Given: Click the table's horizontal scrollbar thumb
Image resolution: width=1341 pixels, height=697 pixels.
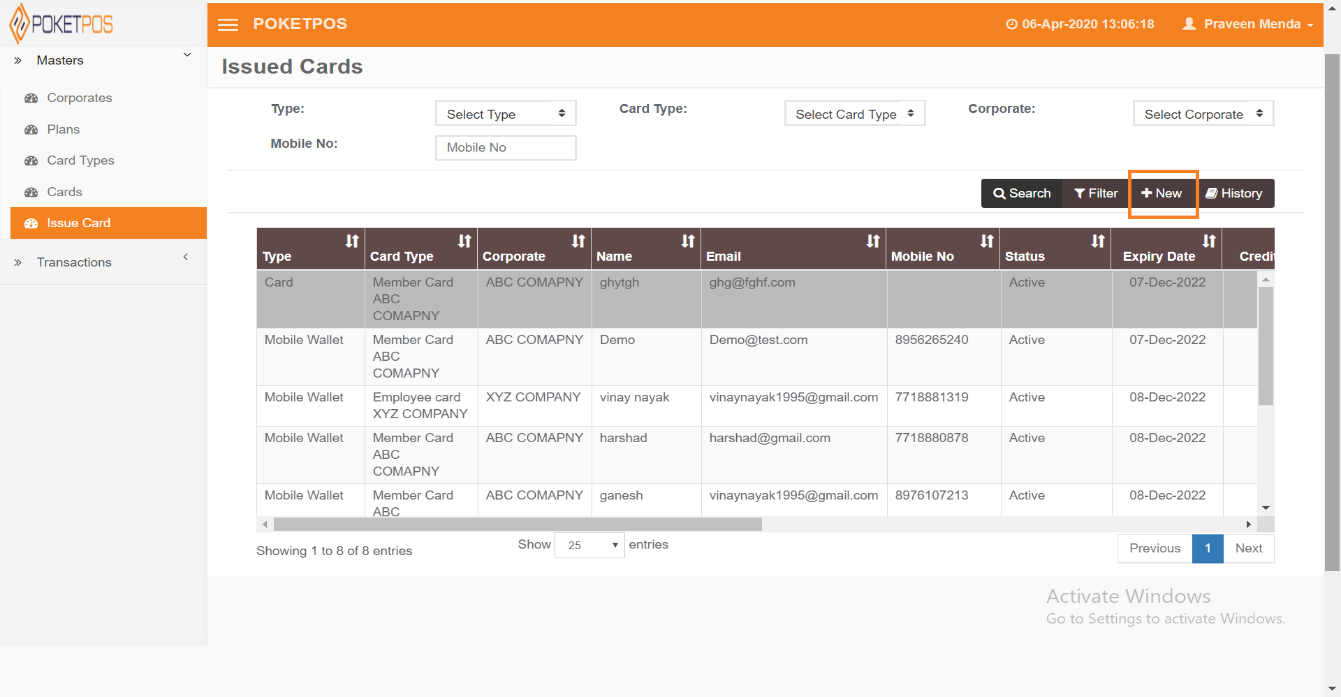Looking at the screenshot, I should [x=518, y=524].
